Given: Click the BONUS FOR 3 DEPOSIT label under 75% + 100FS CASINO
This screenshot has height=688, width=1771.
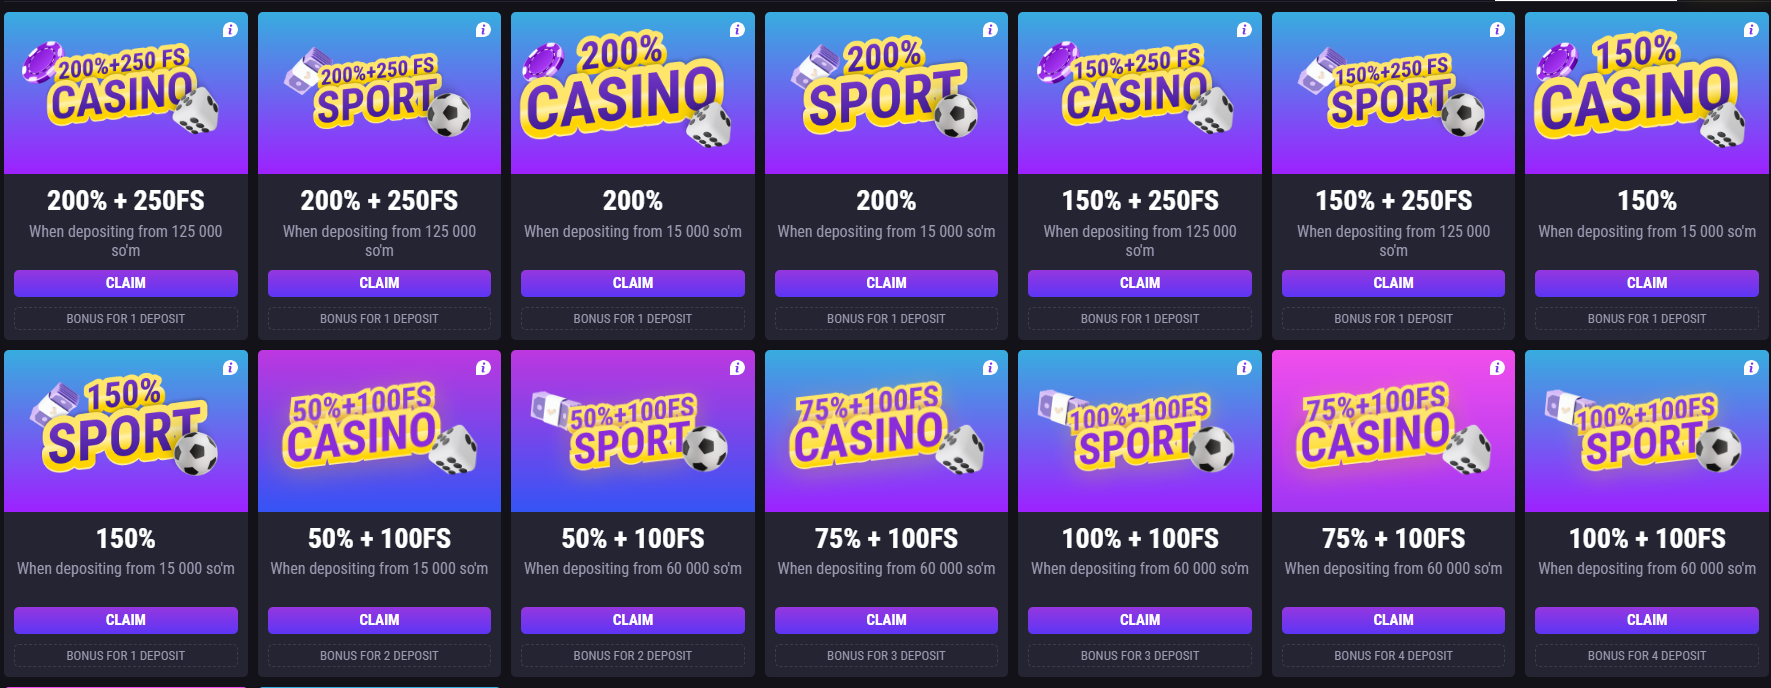Looking at the screenshot, I should click(886, 655).
